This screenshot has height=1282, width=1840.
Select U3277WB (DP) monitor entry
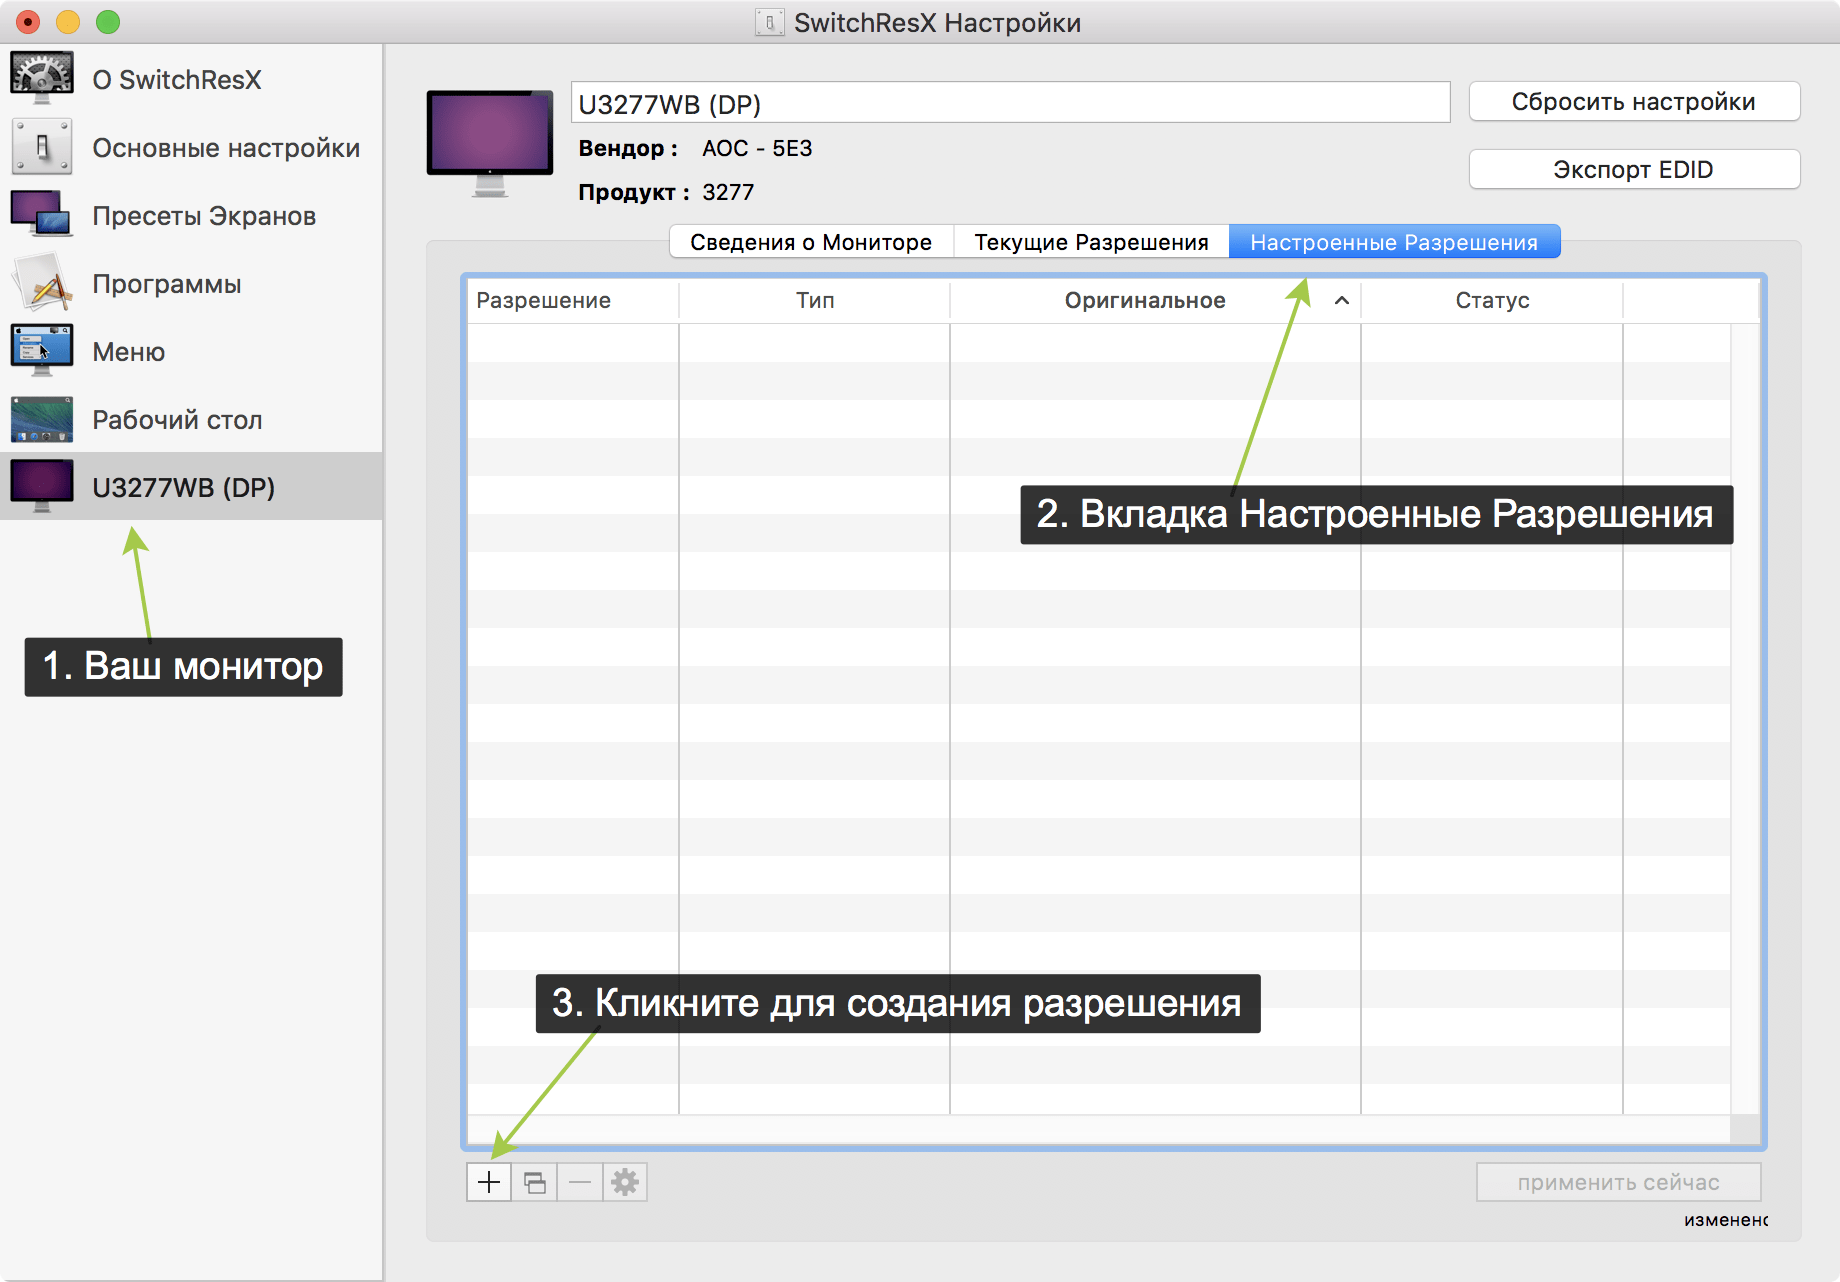click(x=191, y=487)
